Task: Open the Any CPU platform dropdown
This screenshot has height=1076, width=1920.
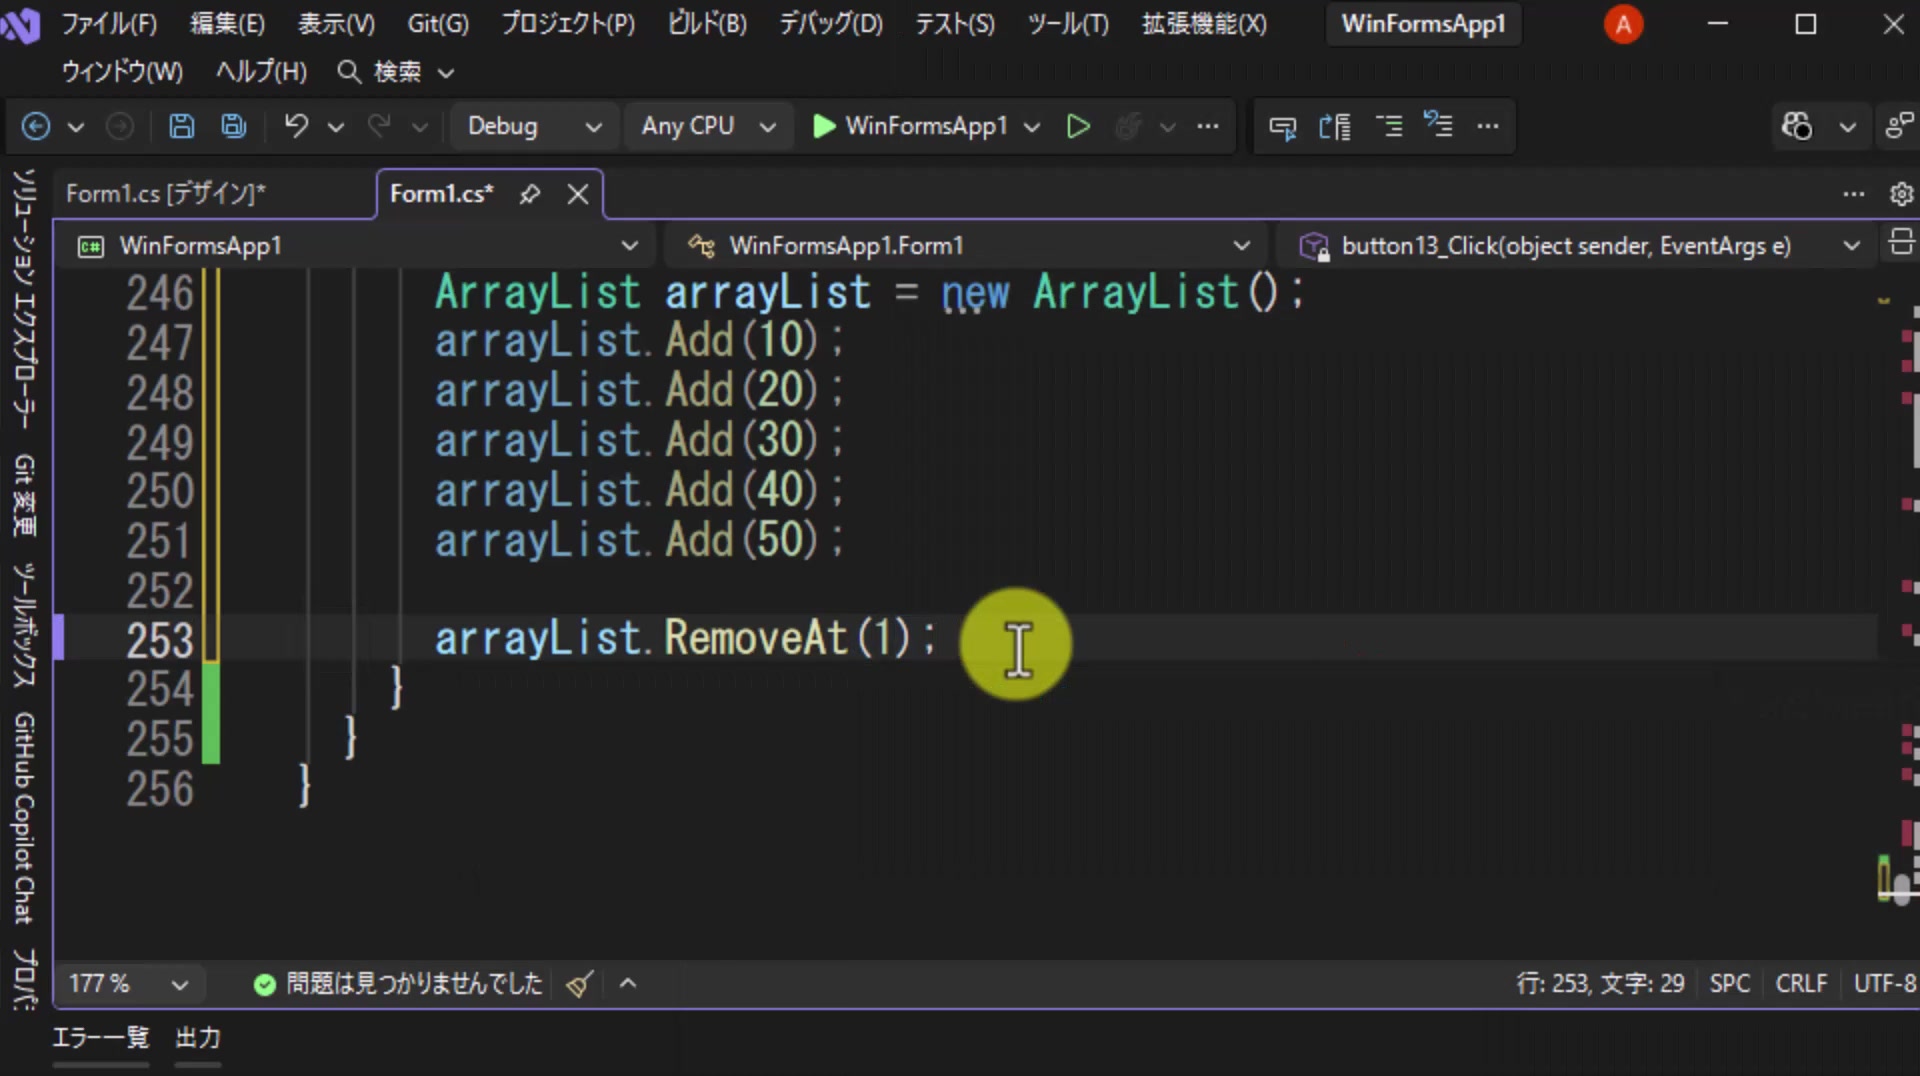Action: pyautogui.click(x=708, y=126)
